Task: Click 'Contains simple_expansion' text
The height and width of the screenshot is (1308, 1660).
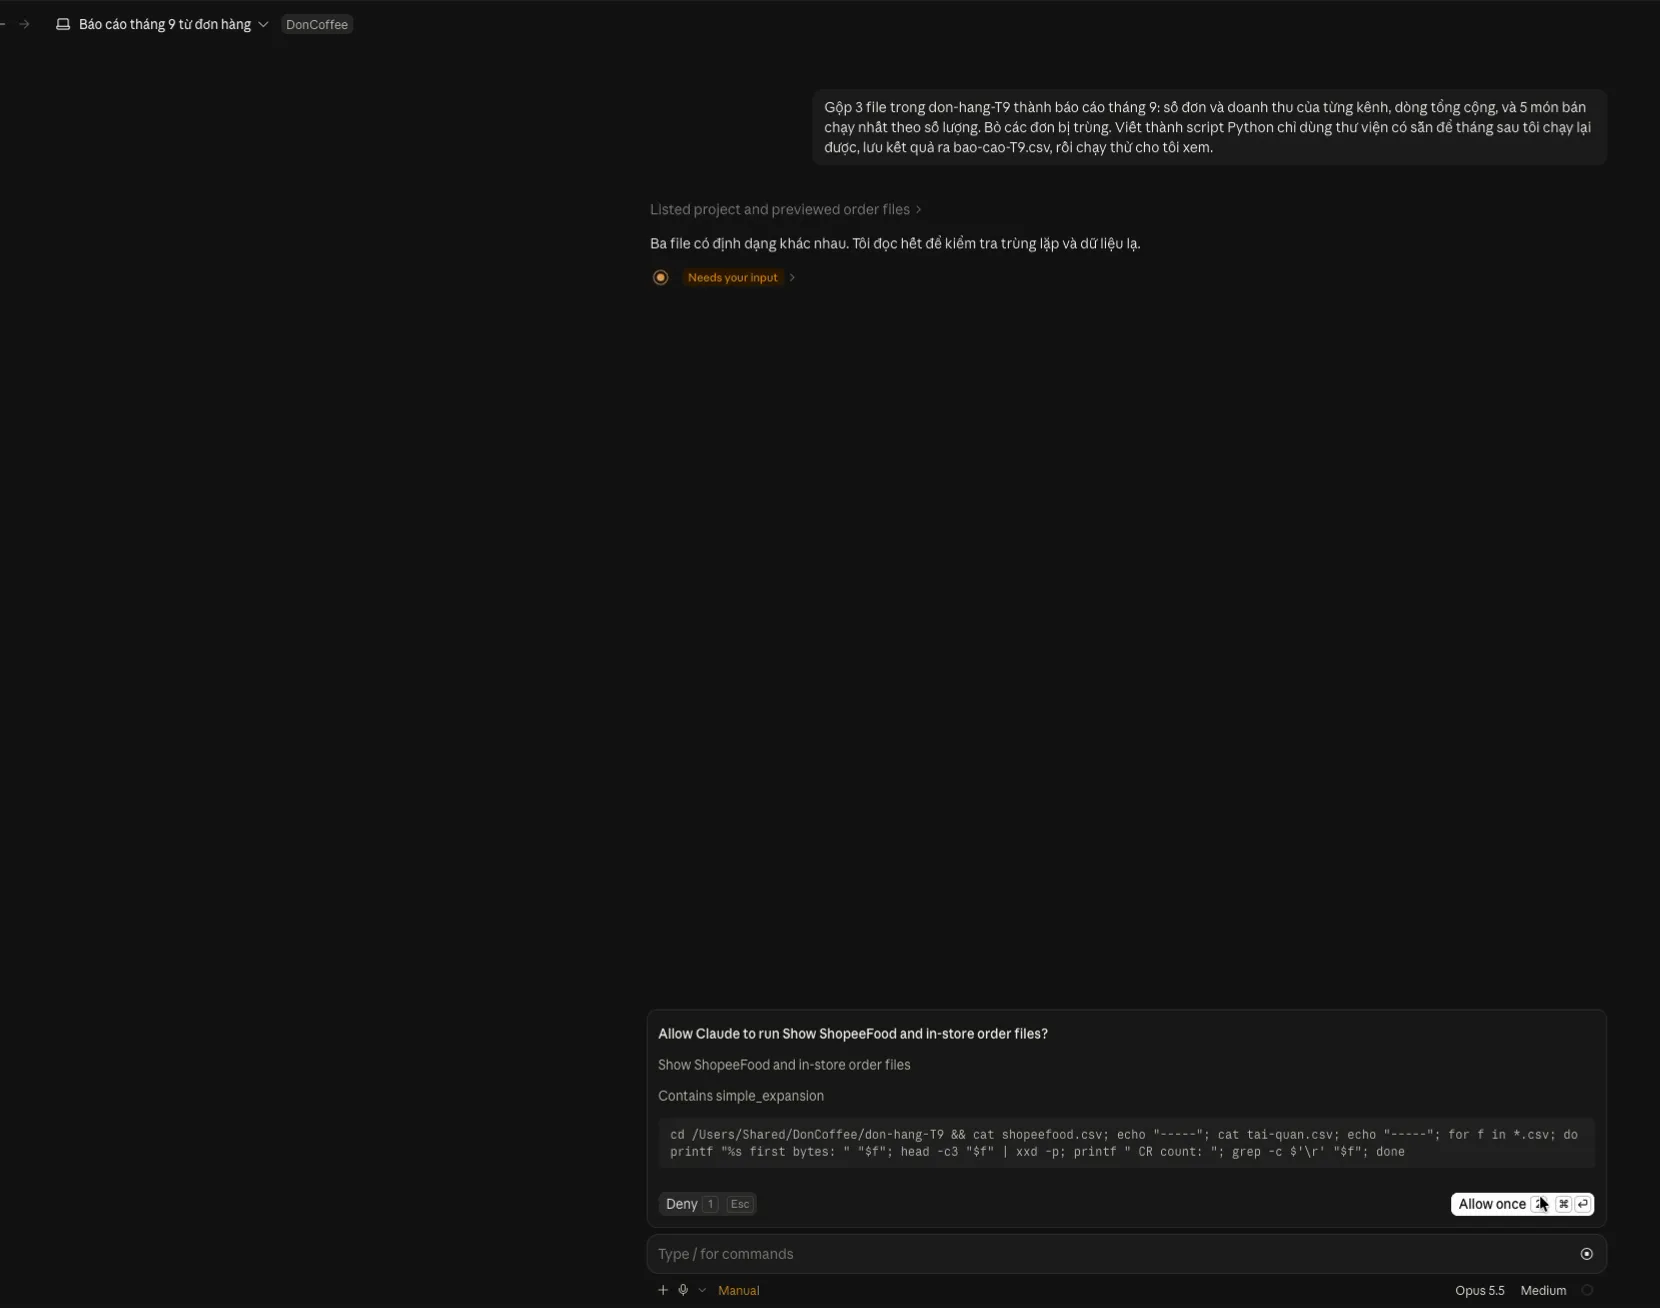Action: pyautogui.click(x=741, y=1096)
